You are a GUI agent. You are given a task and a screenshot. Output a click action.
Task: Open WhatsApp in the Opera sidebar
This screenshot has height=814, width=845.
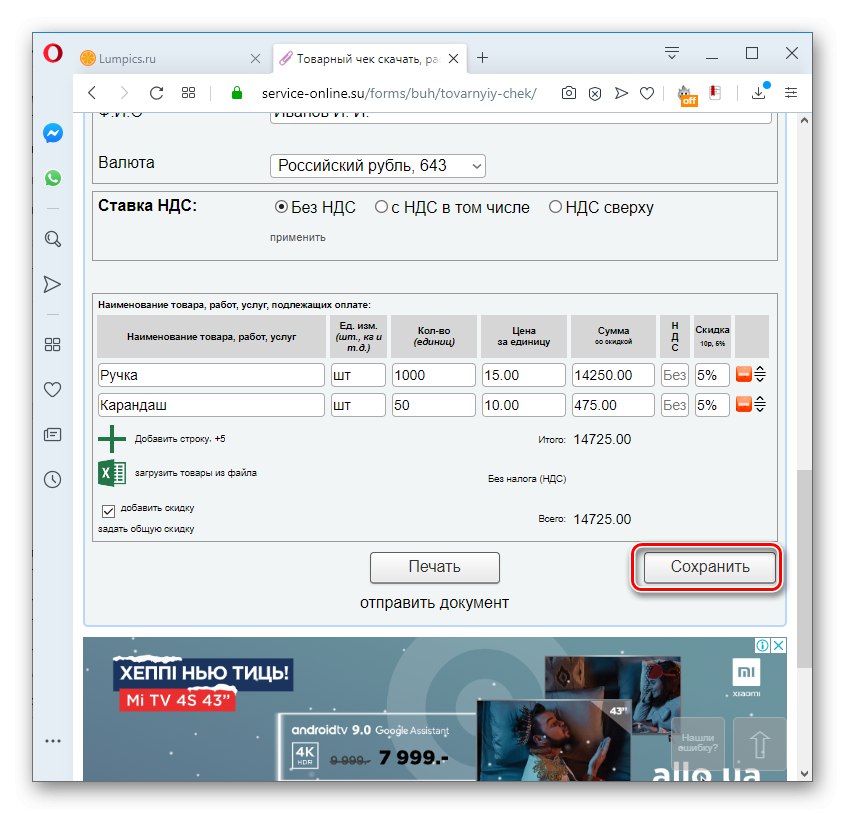[x=53, y=178]
